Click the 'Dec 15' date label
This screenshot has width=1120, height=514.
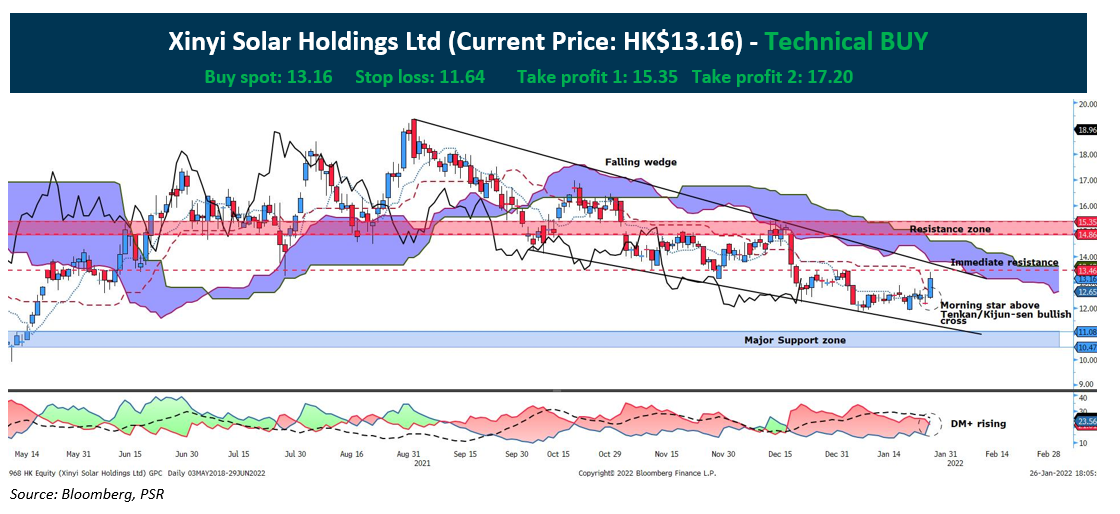[x=781, y=454]
